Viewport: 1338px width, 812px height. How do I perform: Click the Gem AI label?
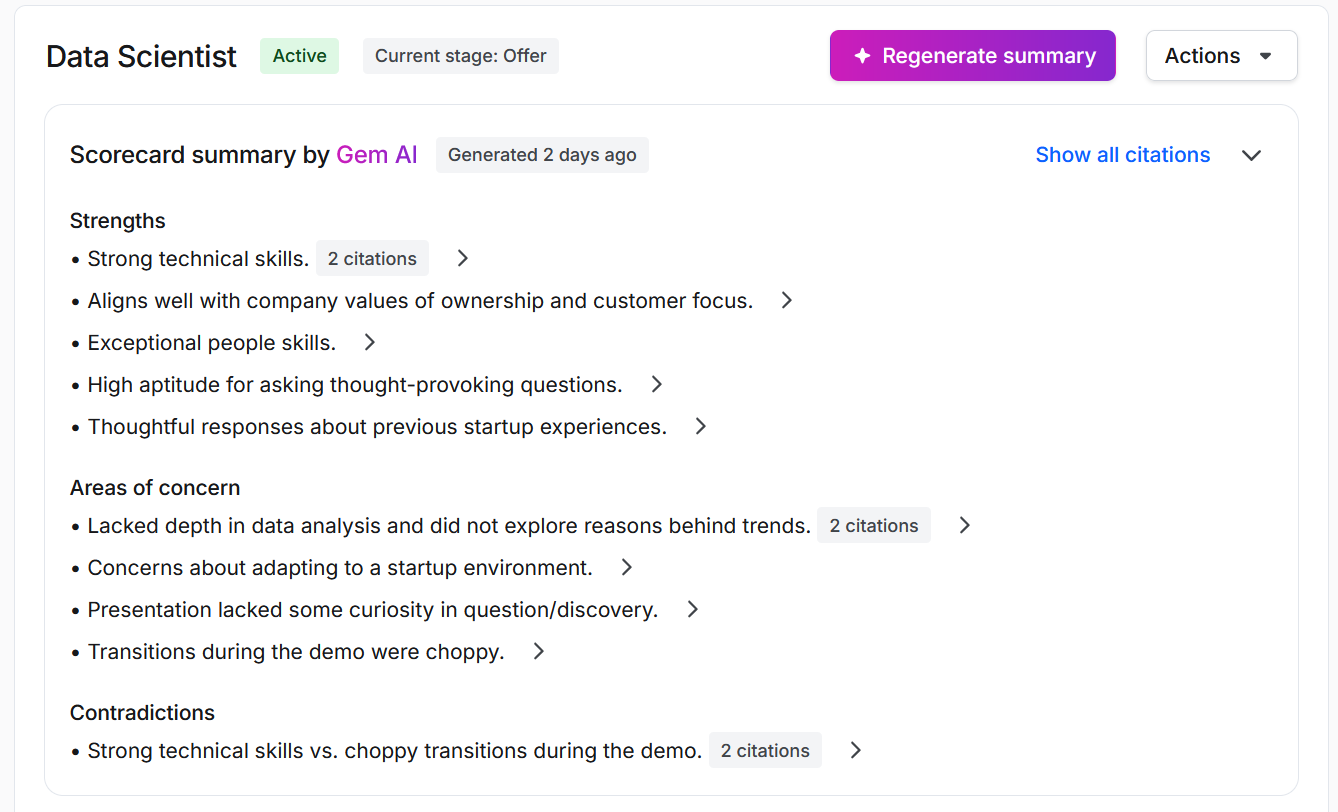point(377,155)
